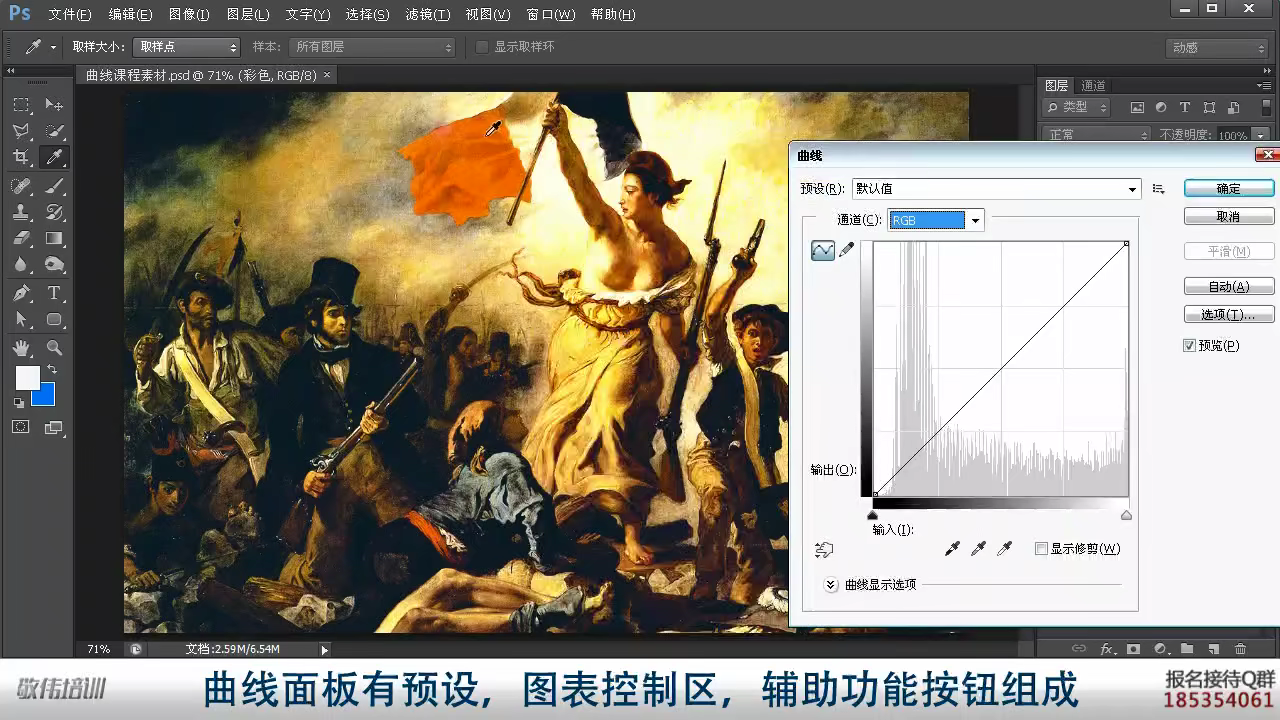Screen dimensions: 1280x720
Task: Toggle the 显示取样环 checkbox
Action: [482, 47]
